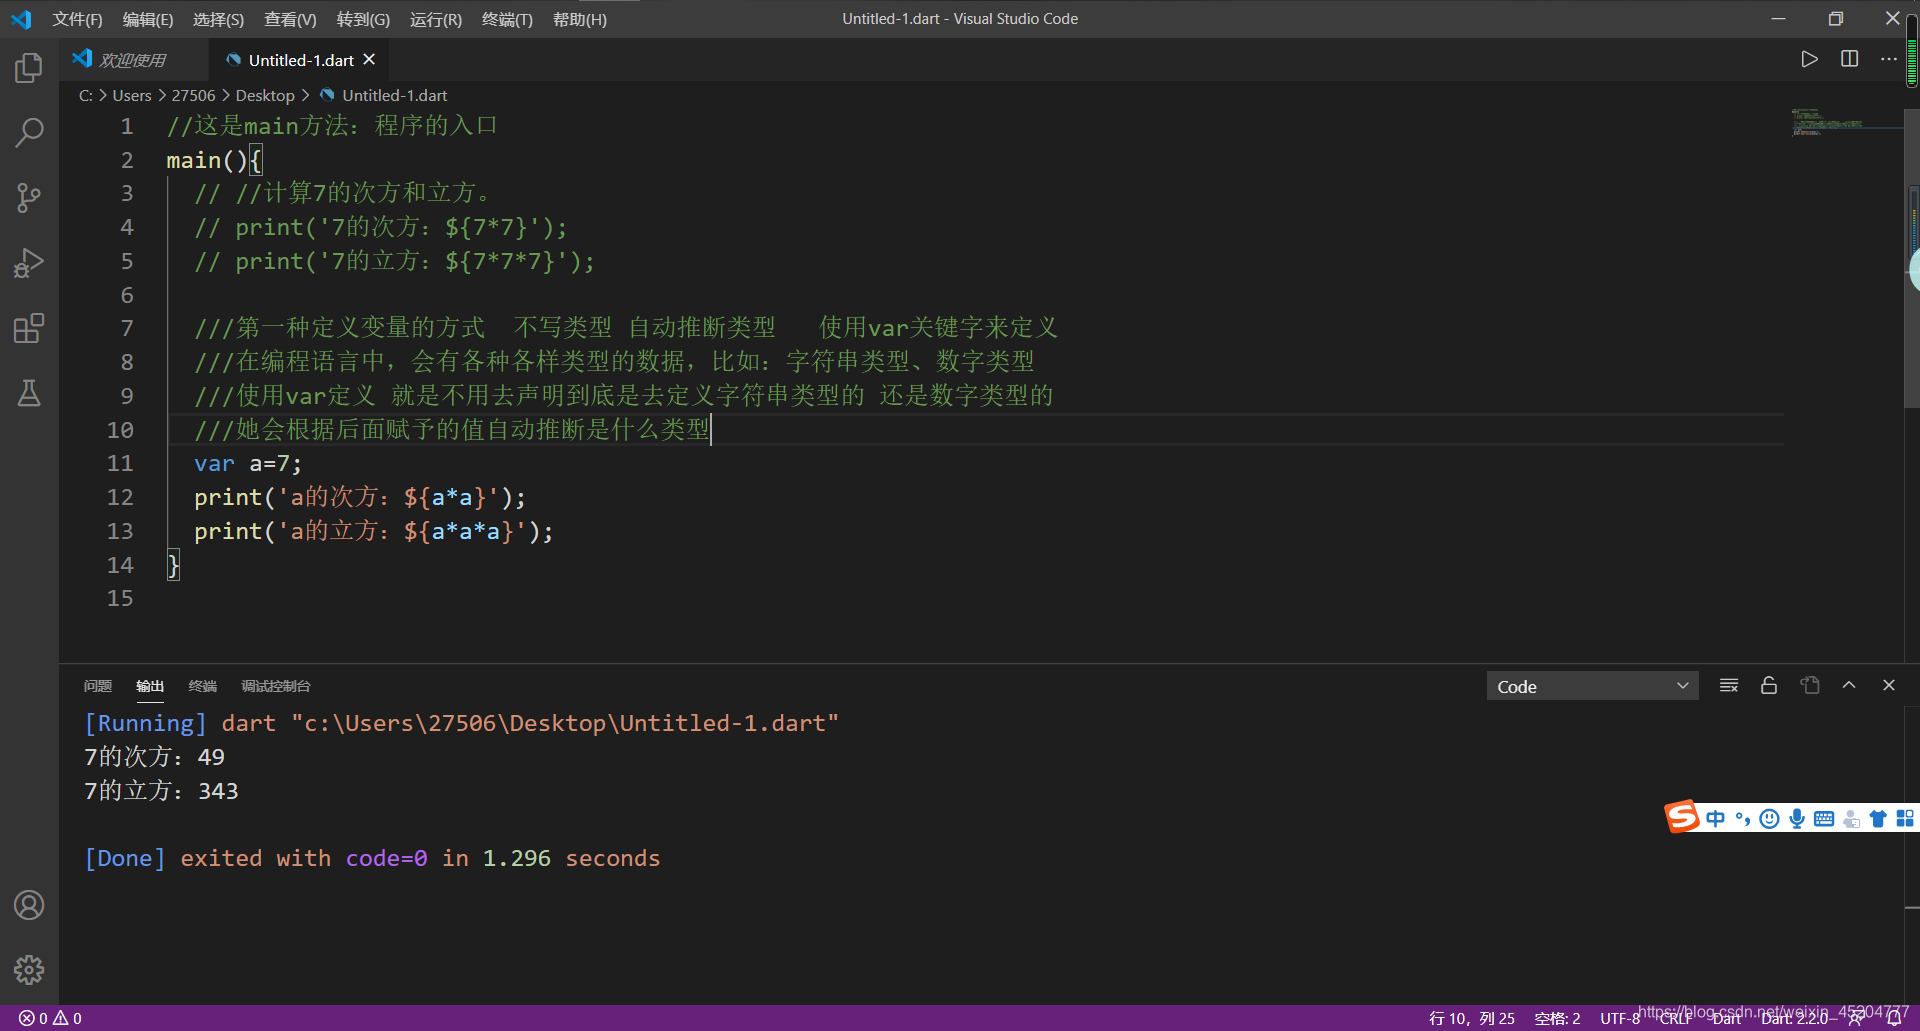Open Sogou account login icon
This screenshot has height=1031, width=1920.
(x=1851, y=819)
